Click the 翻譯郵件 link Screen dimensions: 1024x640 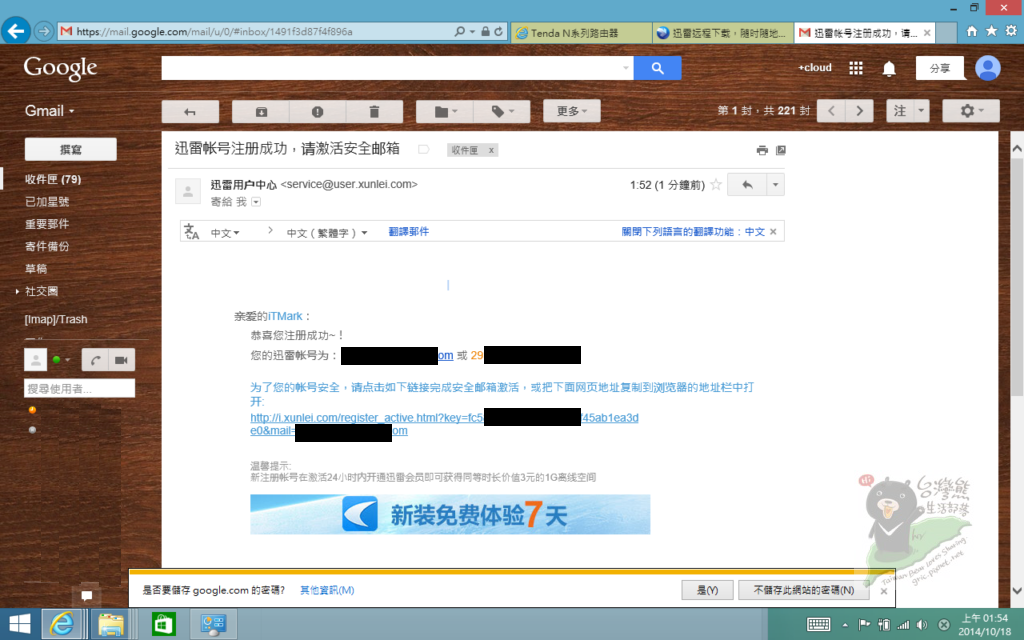(409, 232)
